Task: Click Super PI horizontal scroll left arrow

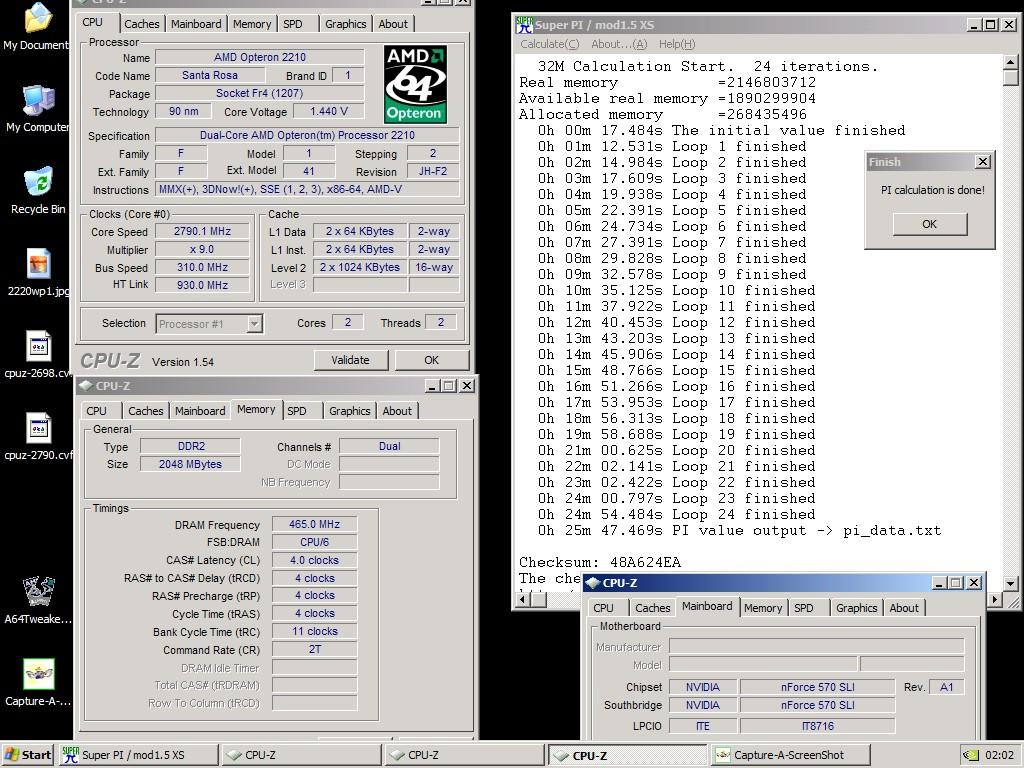Action: click(x=524, y=600)
